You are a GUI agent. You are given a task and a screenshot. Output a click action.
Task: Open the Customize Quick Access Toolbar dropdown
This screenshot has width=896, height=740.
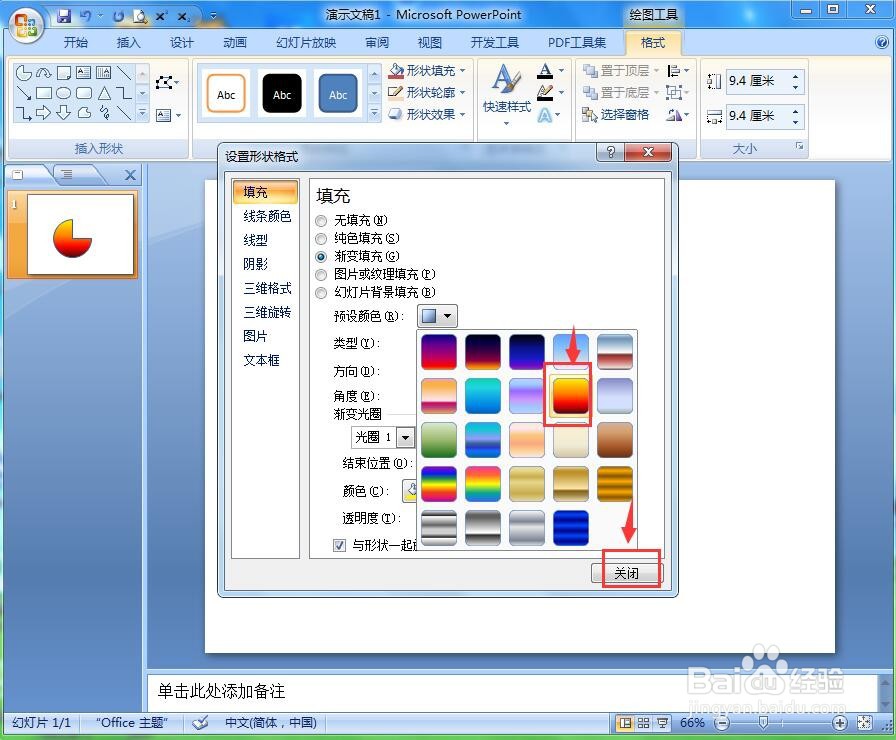(213, 16)
